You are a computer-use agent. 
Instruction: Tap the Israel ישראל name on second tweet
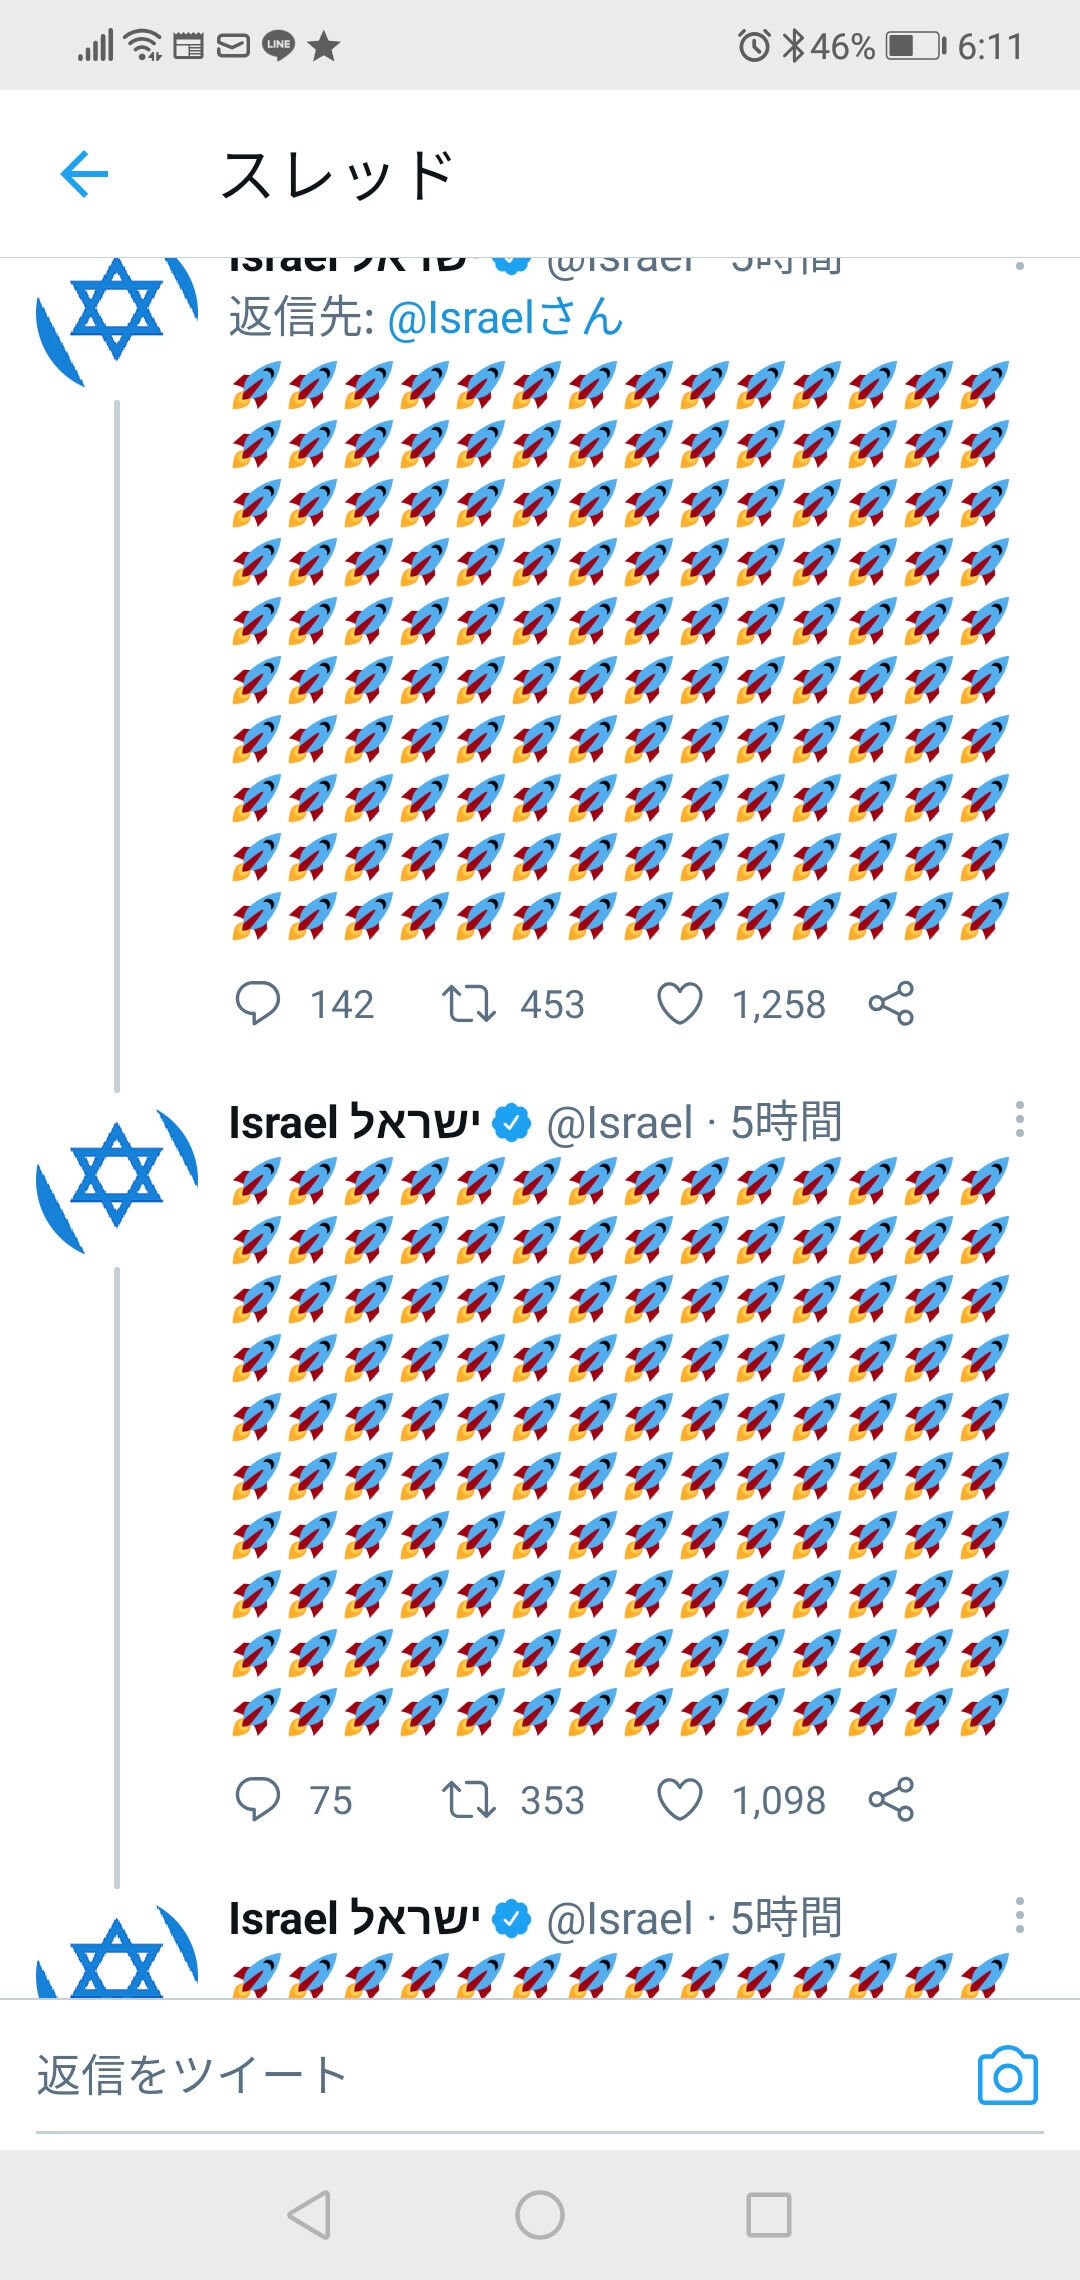tap(354, 1122)
